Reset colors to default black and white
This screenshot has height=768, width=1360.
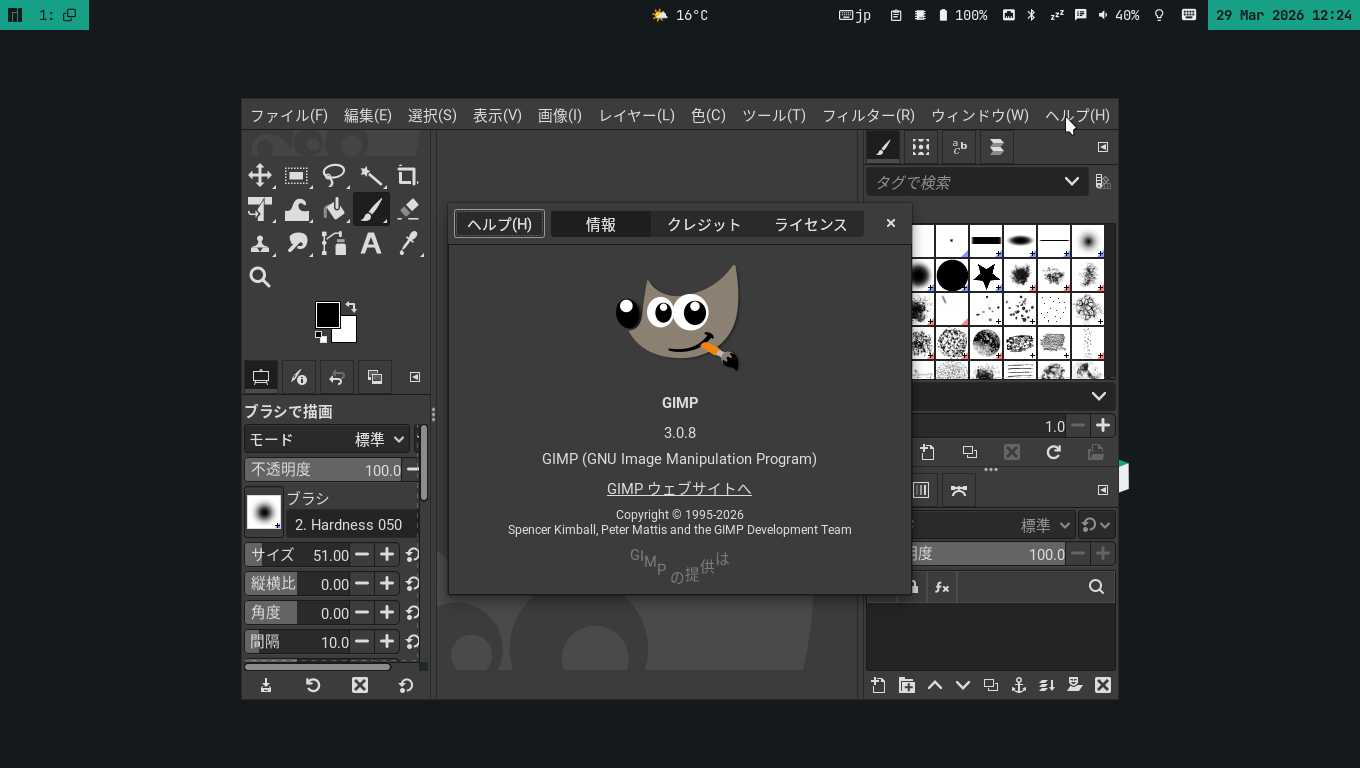pos(321,337)
